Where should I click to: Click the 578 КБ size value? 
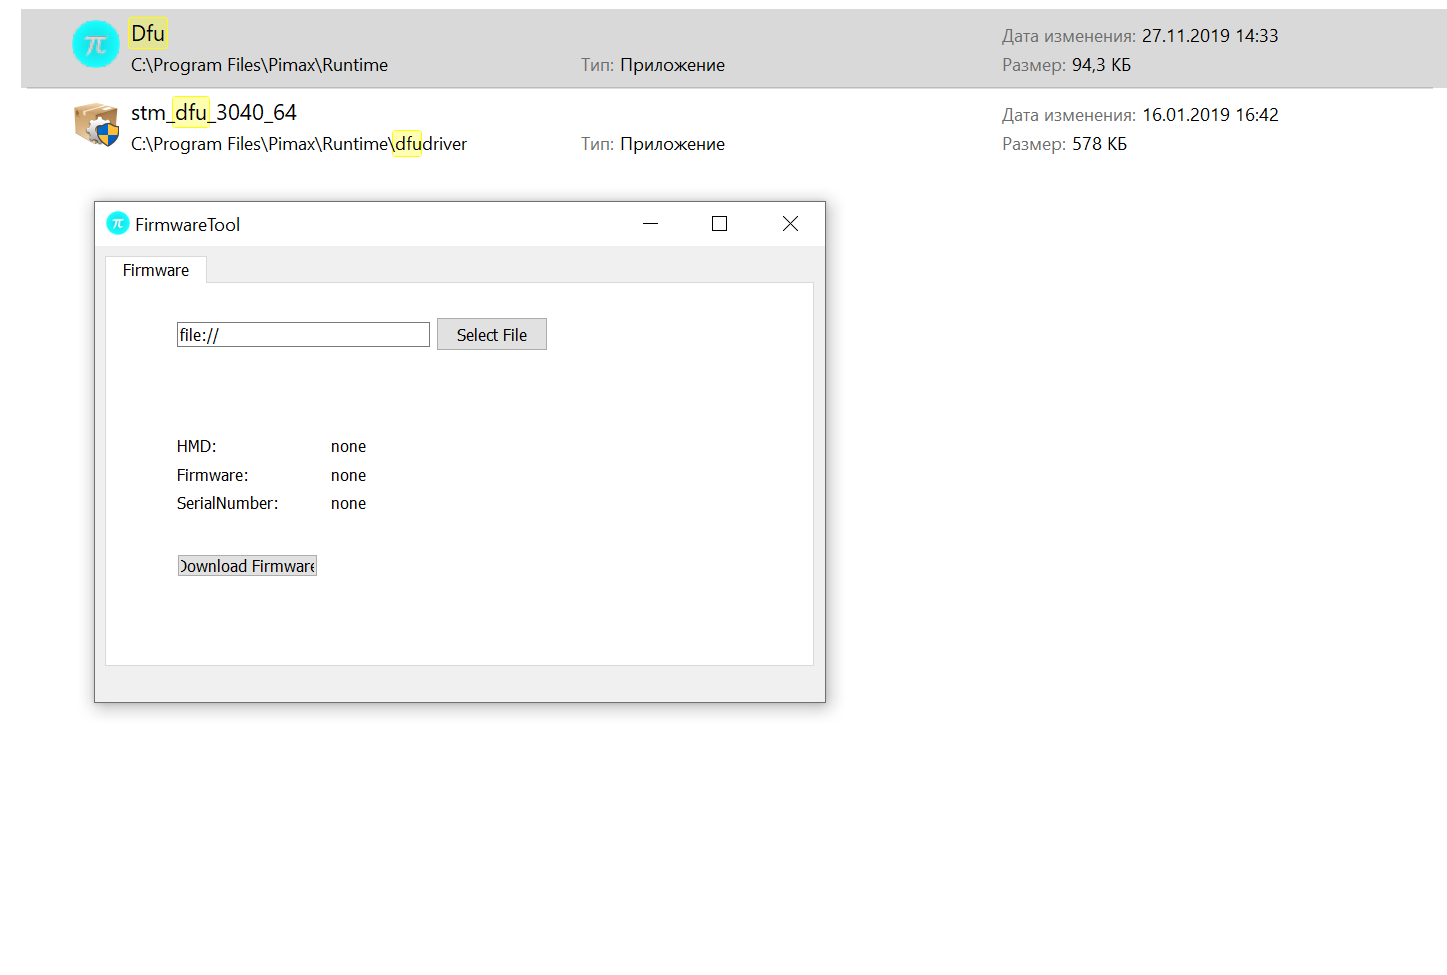click(1099, 144)
